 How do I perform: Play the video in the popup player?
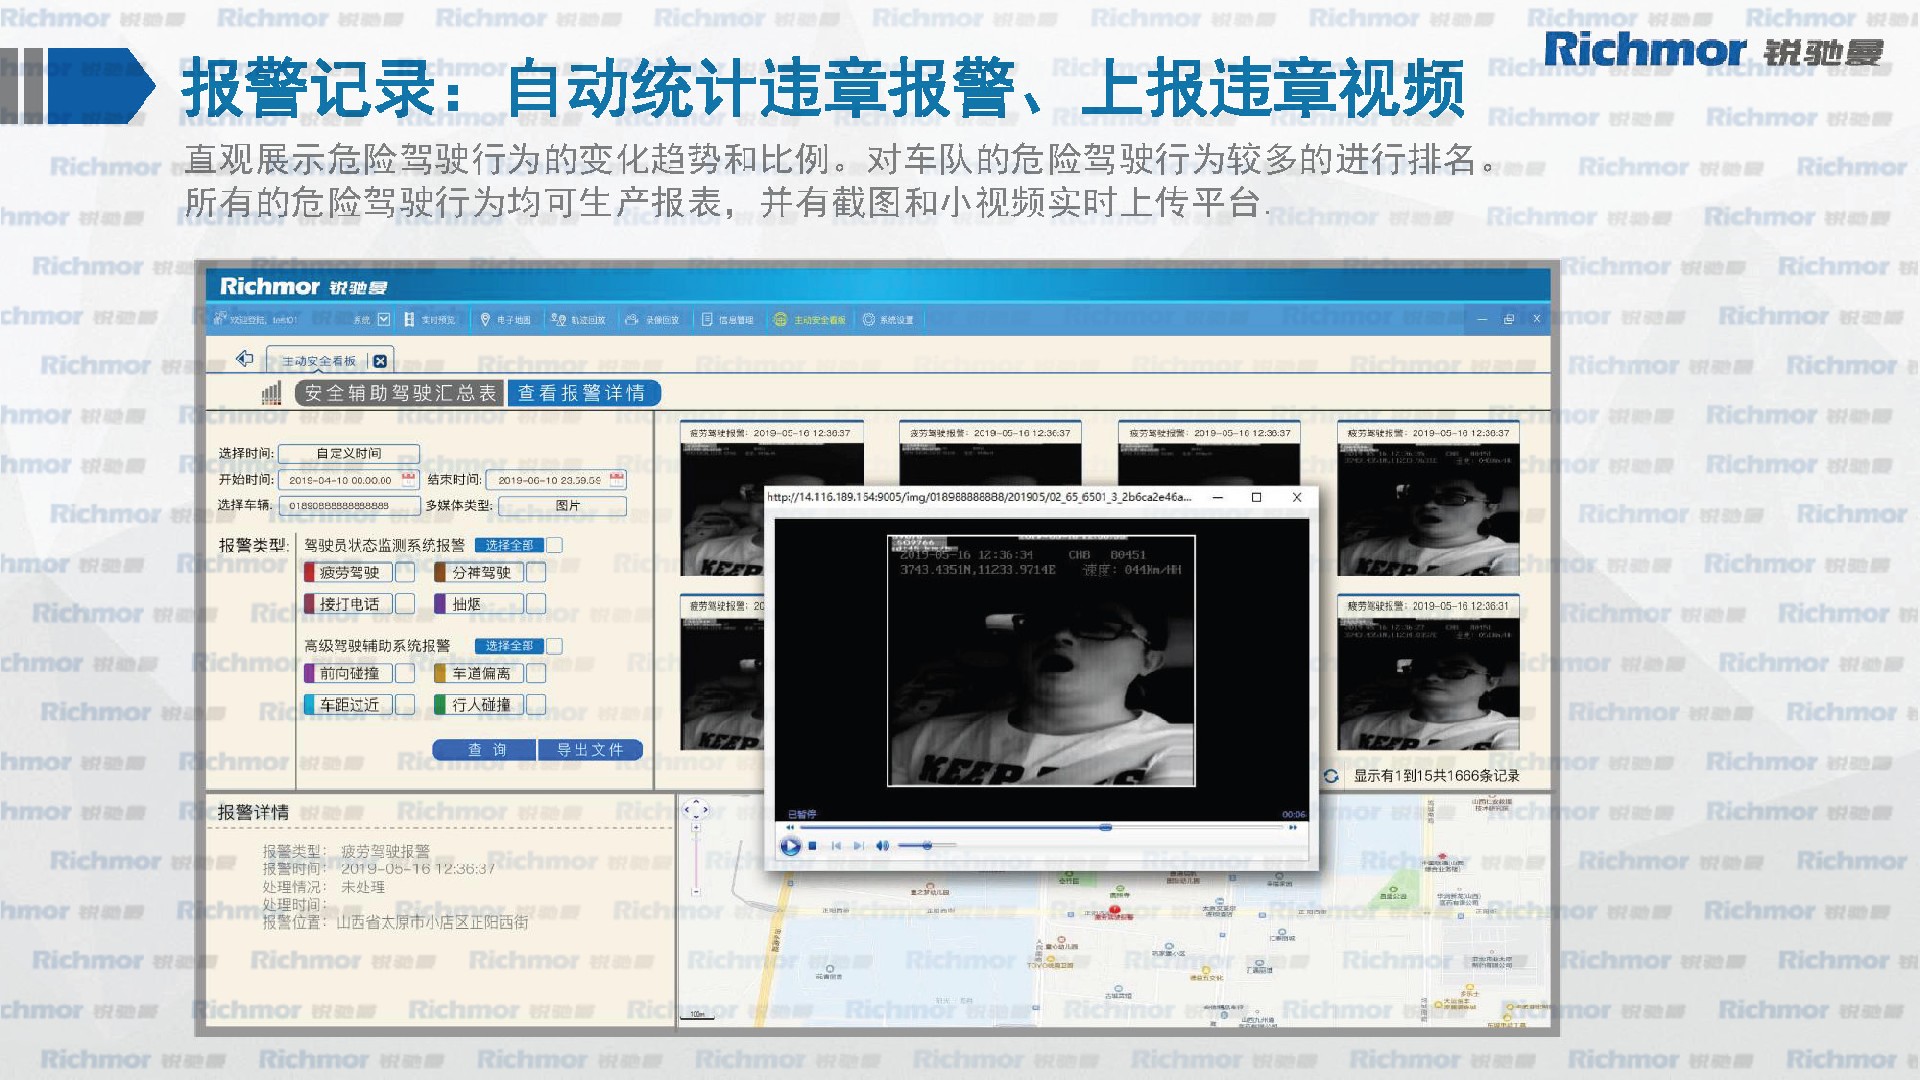[790, 846]
